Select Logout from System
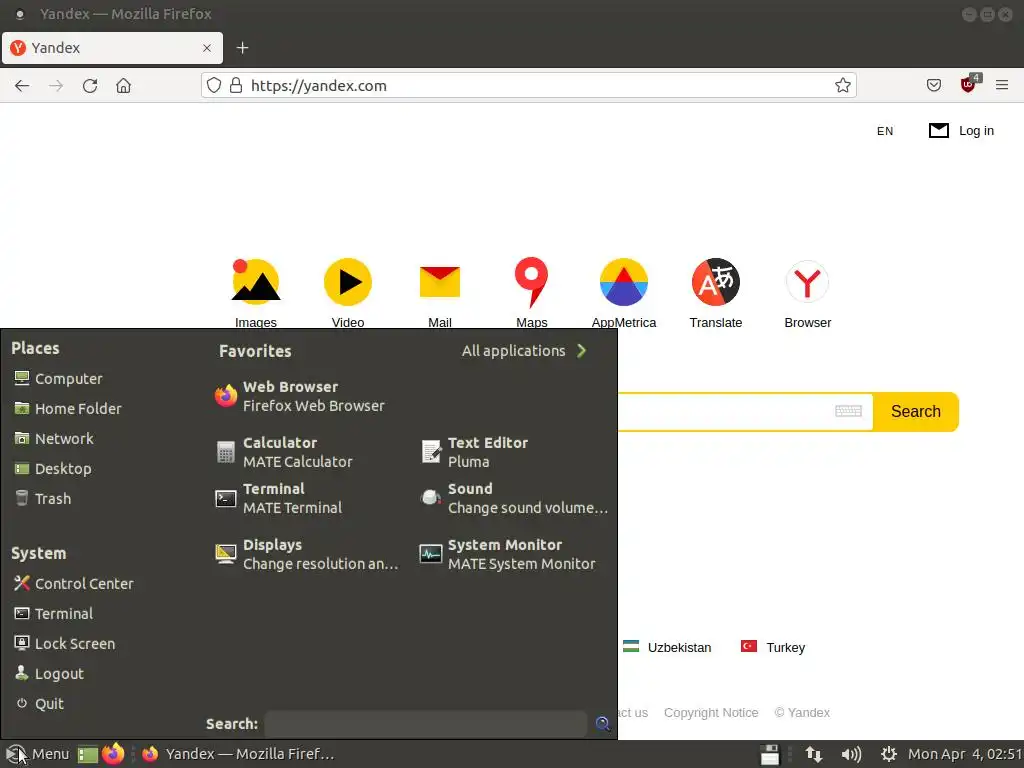The width and height of the screenshot is (1024, 768). (x=49, y=674)
